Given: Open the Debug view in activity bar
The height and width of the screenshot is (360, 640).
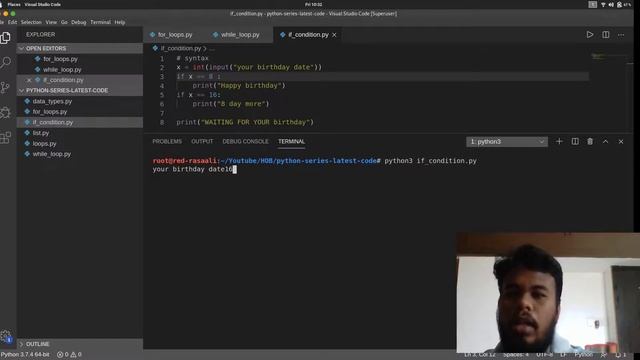Looking at the screenshot, I should [x=5, y=113].
